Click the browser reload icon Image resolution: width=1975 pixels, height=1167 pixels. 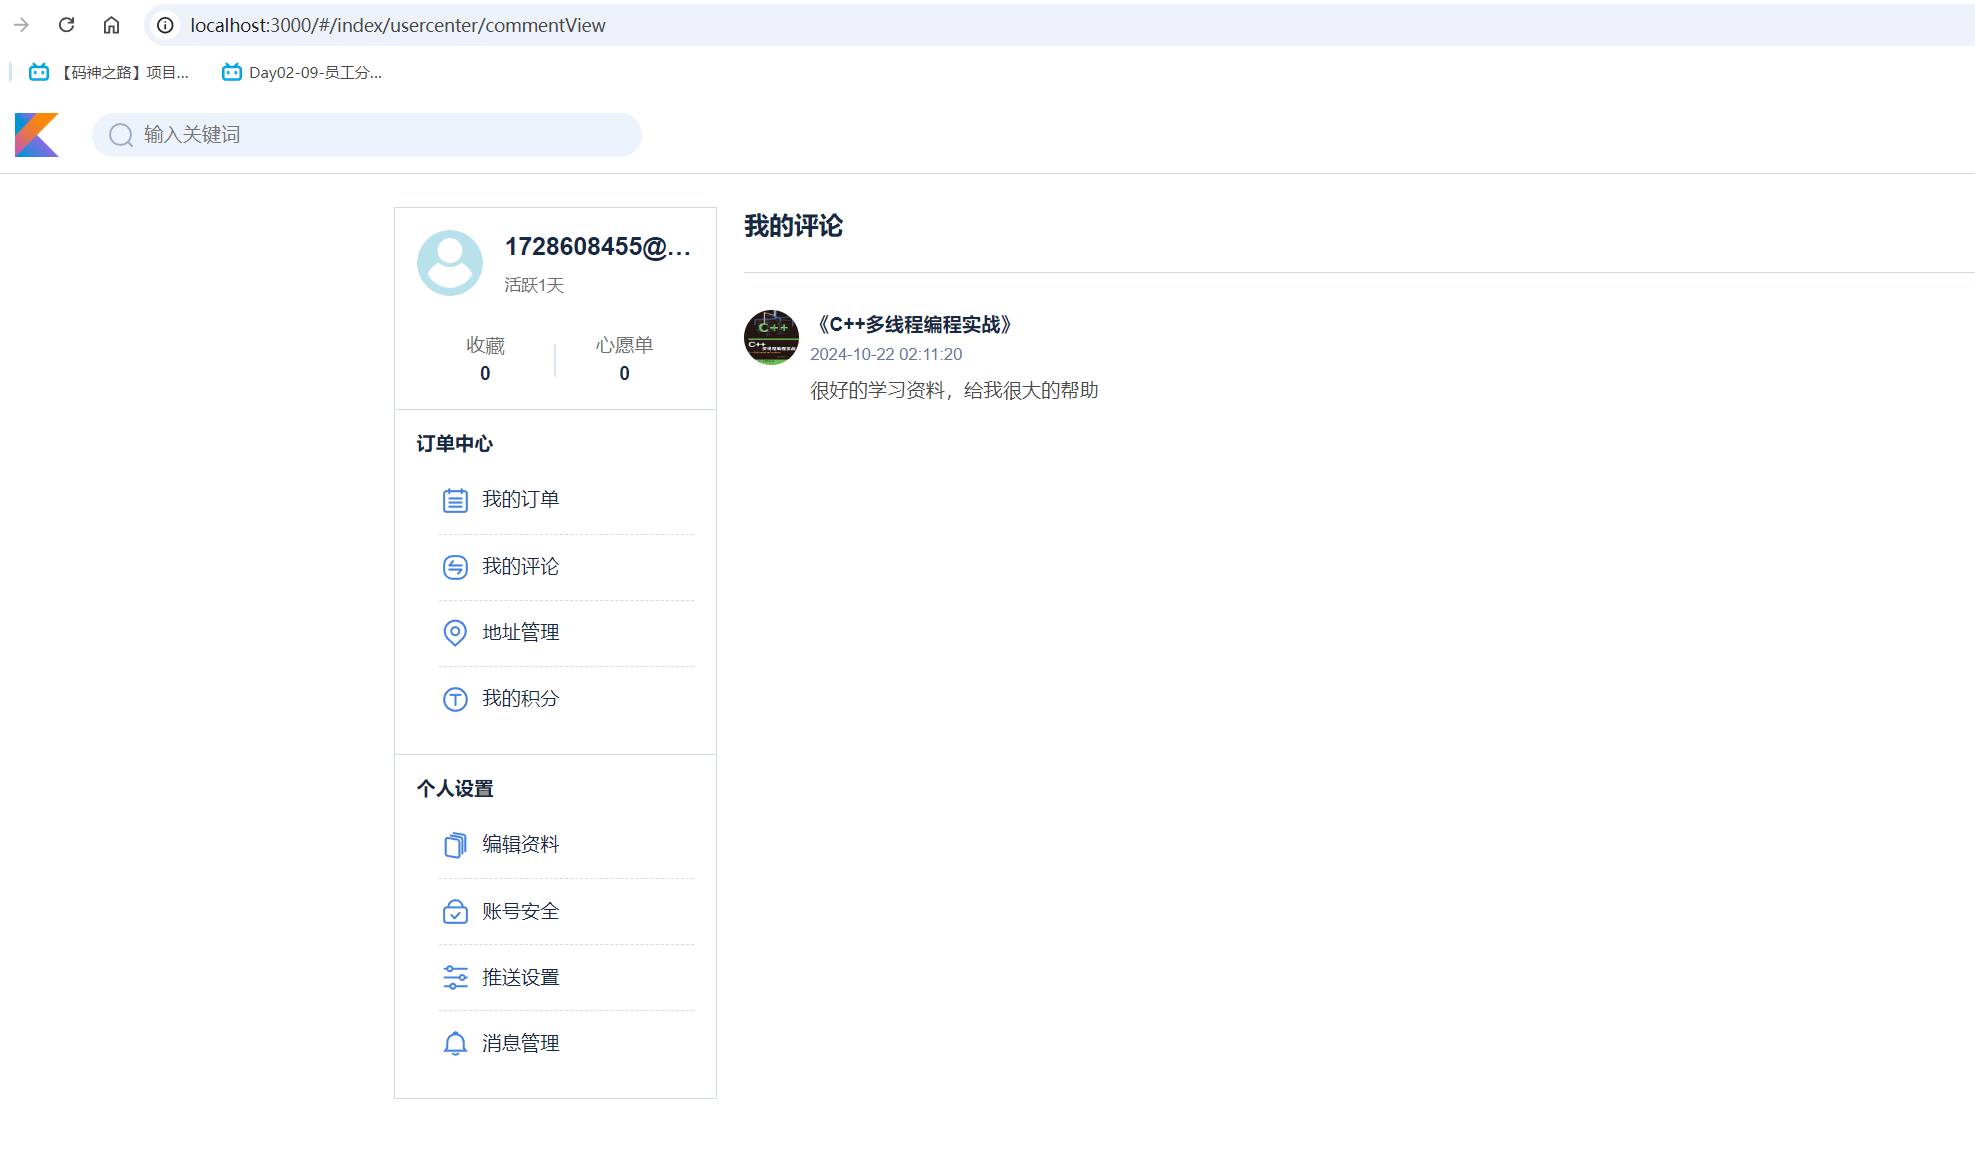click(66, 25)
